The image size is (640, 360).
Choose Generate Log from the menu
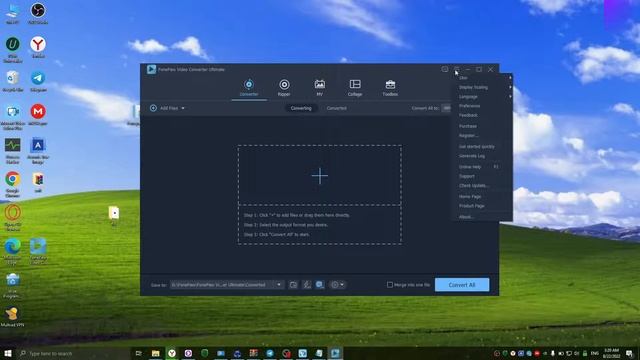pos(482,156)
